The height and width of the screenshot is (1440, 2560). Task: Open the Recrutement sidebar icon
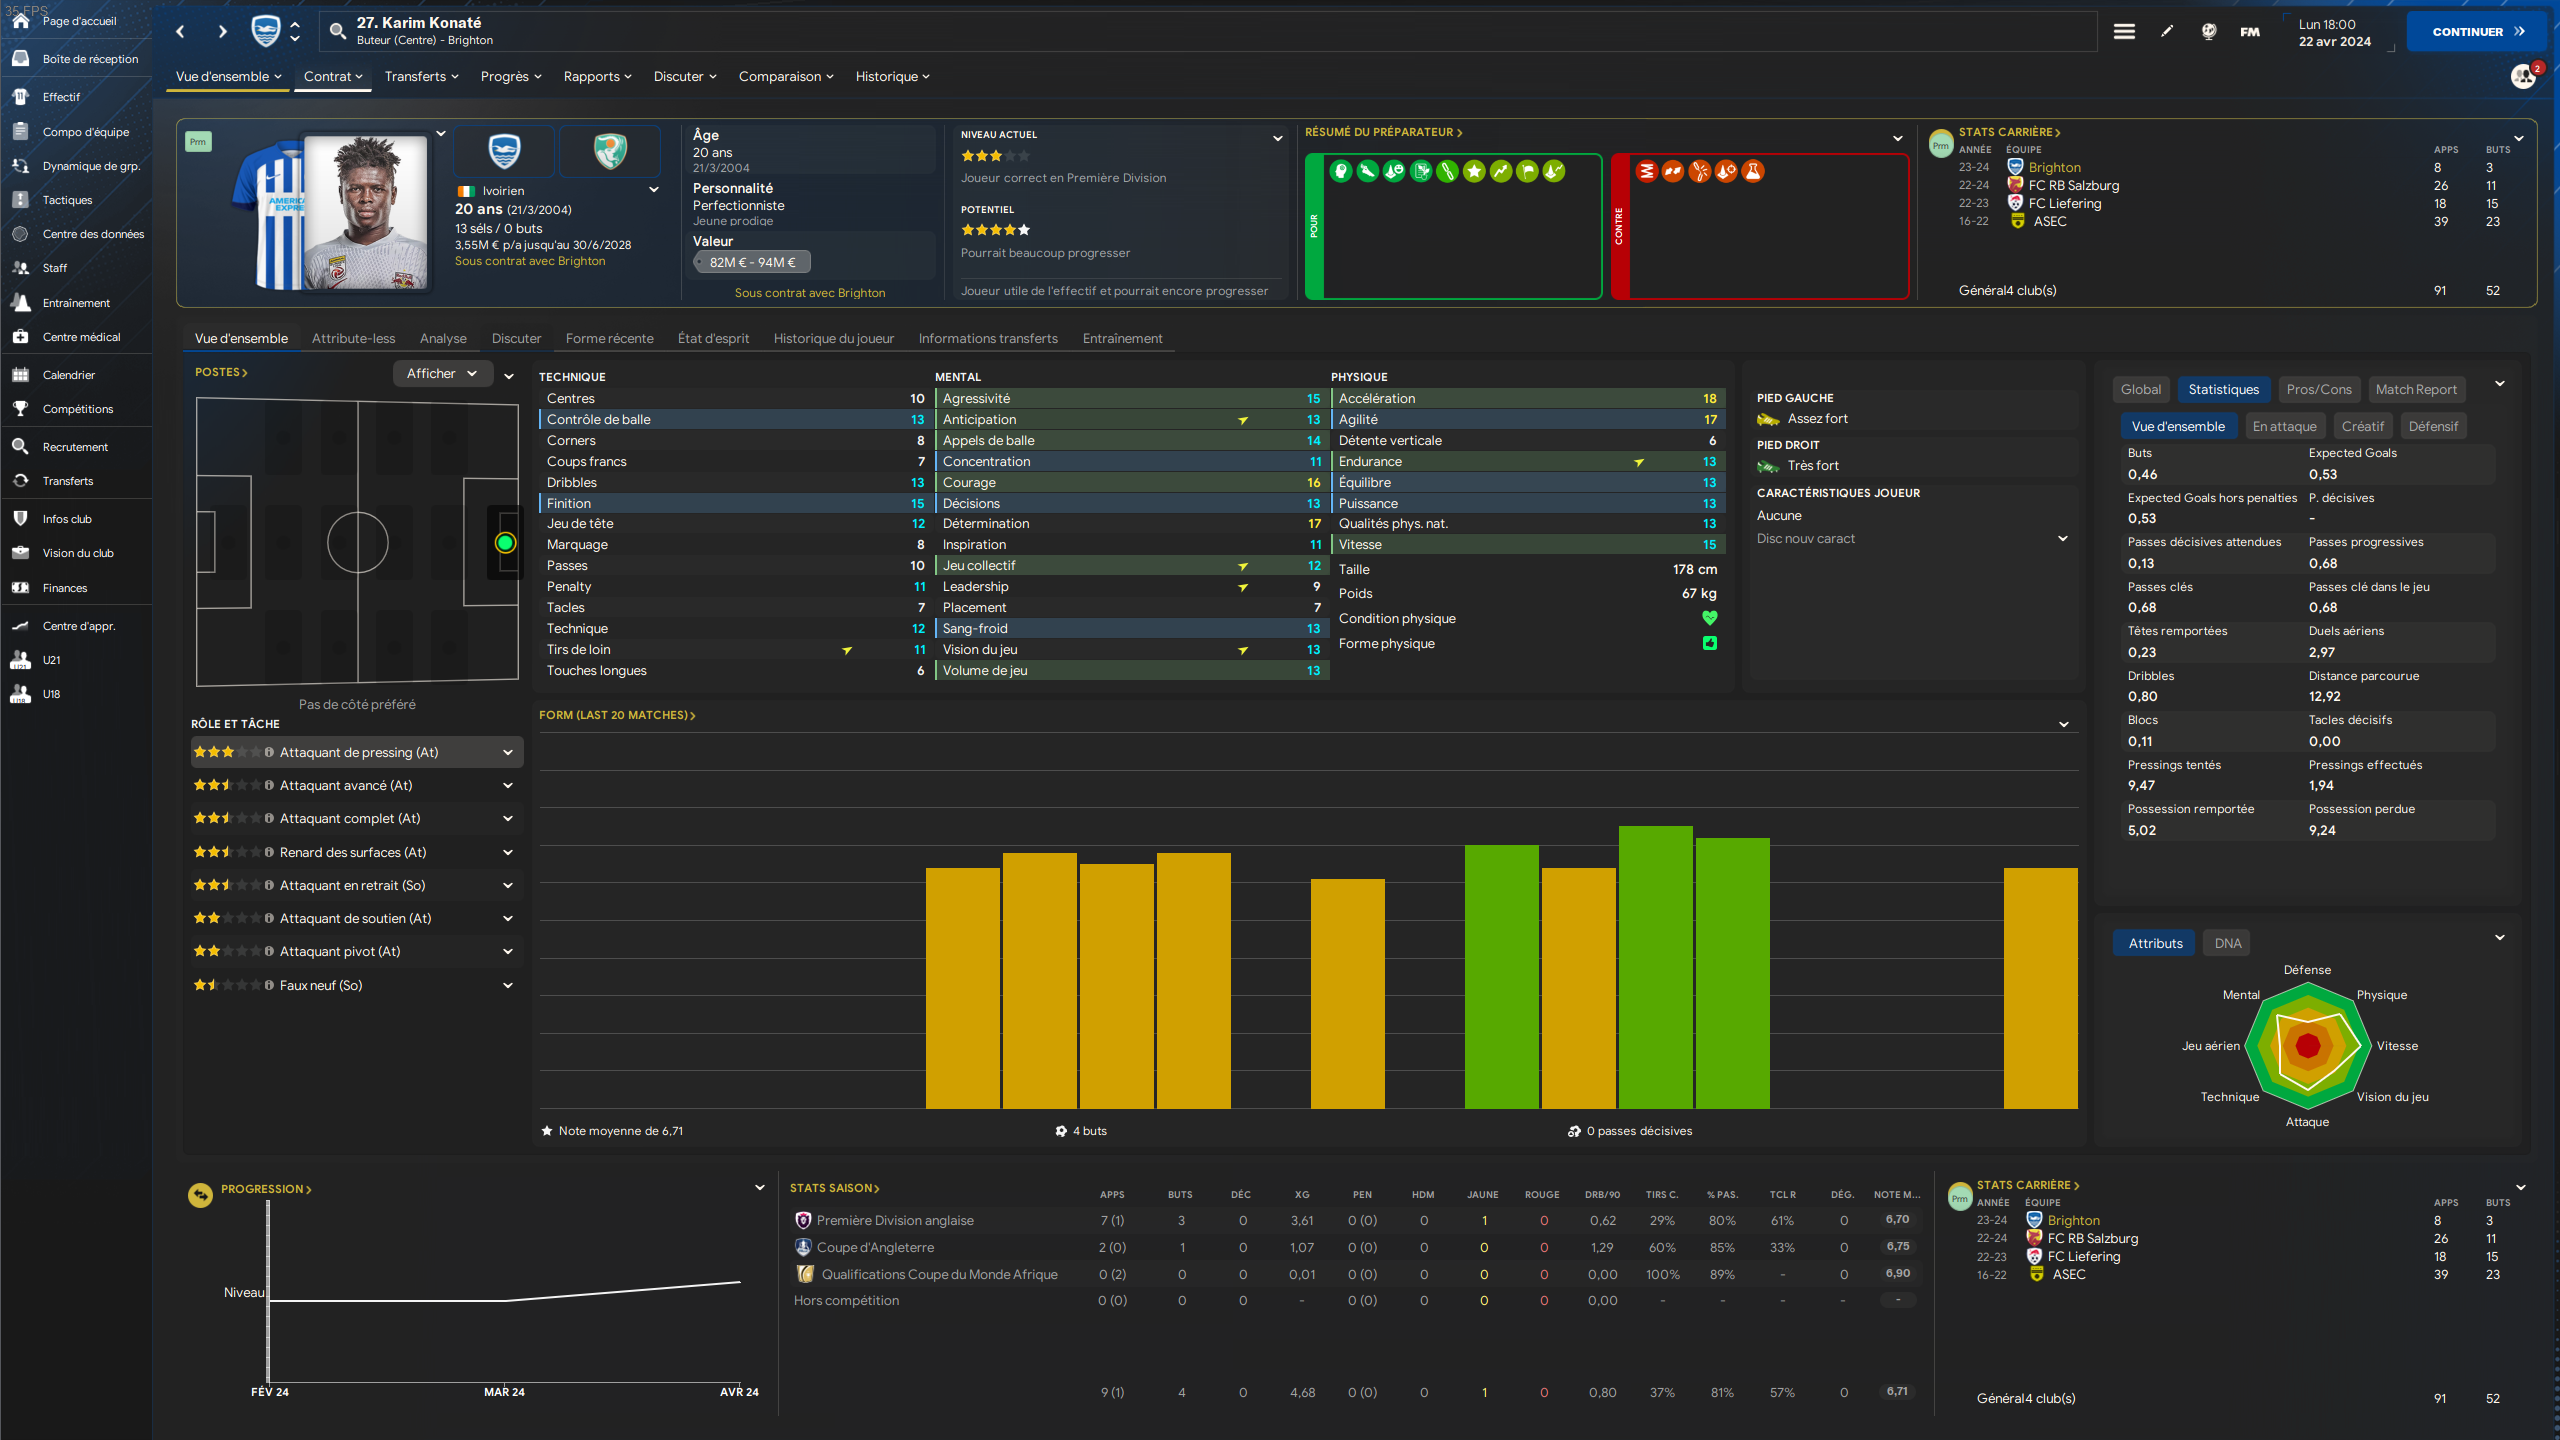coord(21,447)
